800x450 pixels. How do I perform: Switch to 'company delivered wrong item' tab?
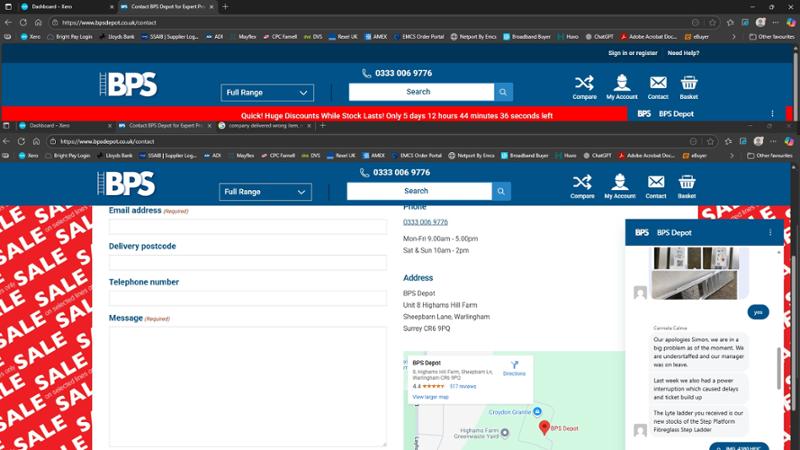tap(263, 126)
